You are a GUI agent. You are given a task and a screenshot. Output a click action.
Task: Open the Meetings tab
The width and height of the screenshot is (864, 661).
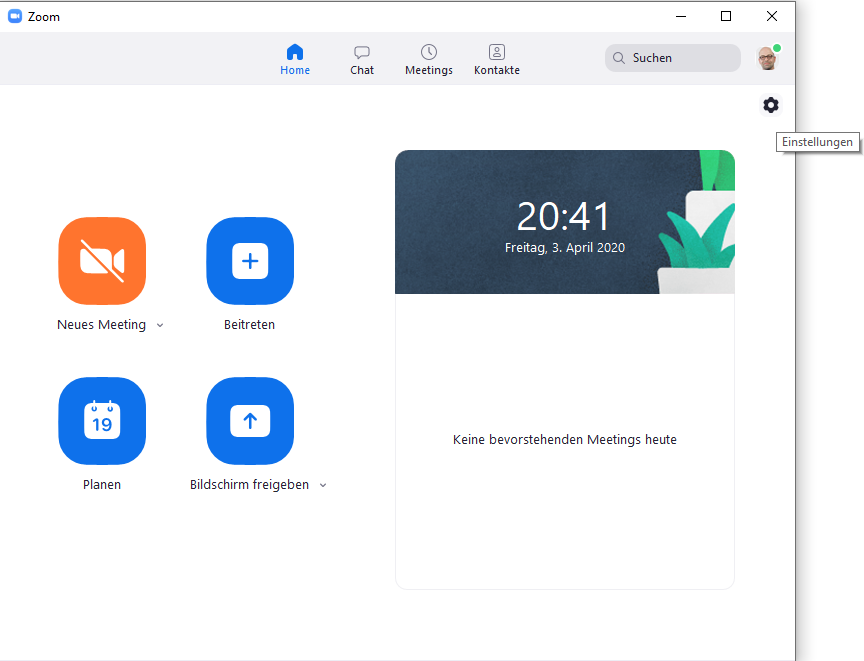click(x=429, y=59)
